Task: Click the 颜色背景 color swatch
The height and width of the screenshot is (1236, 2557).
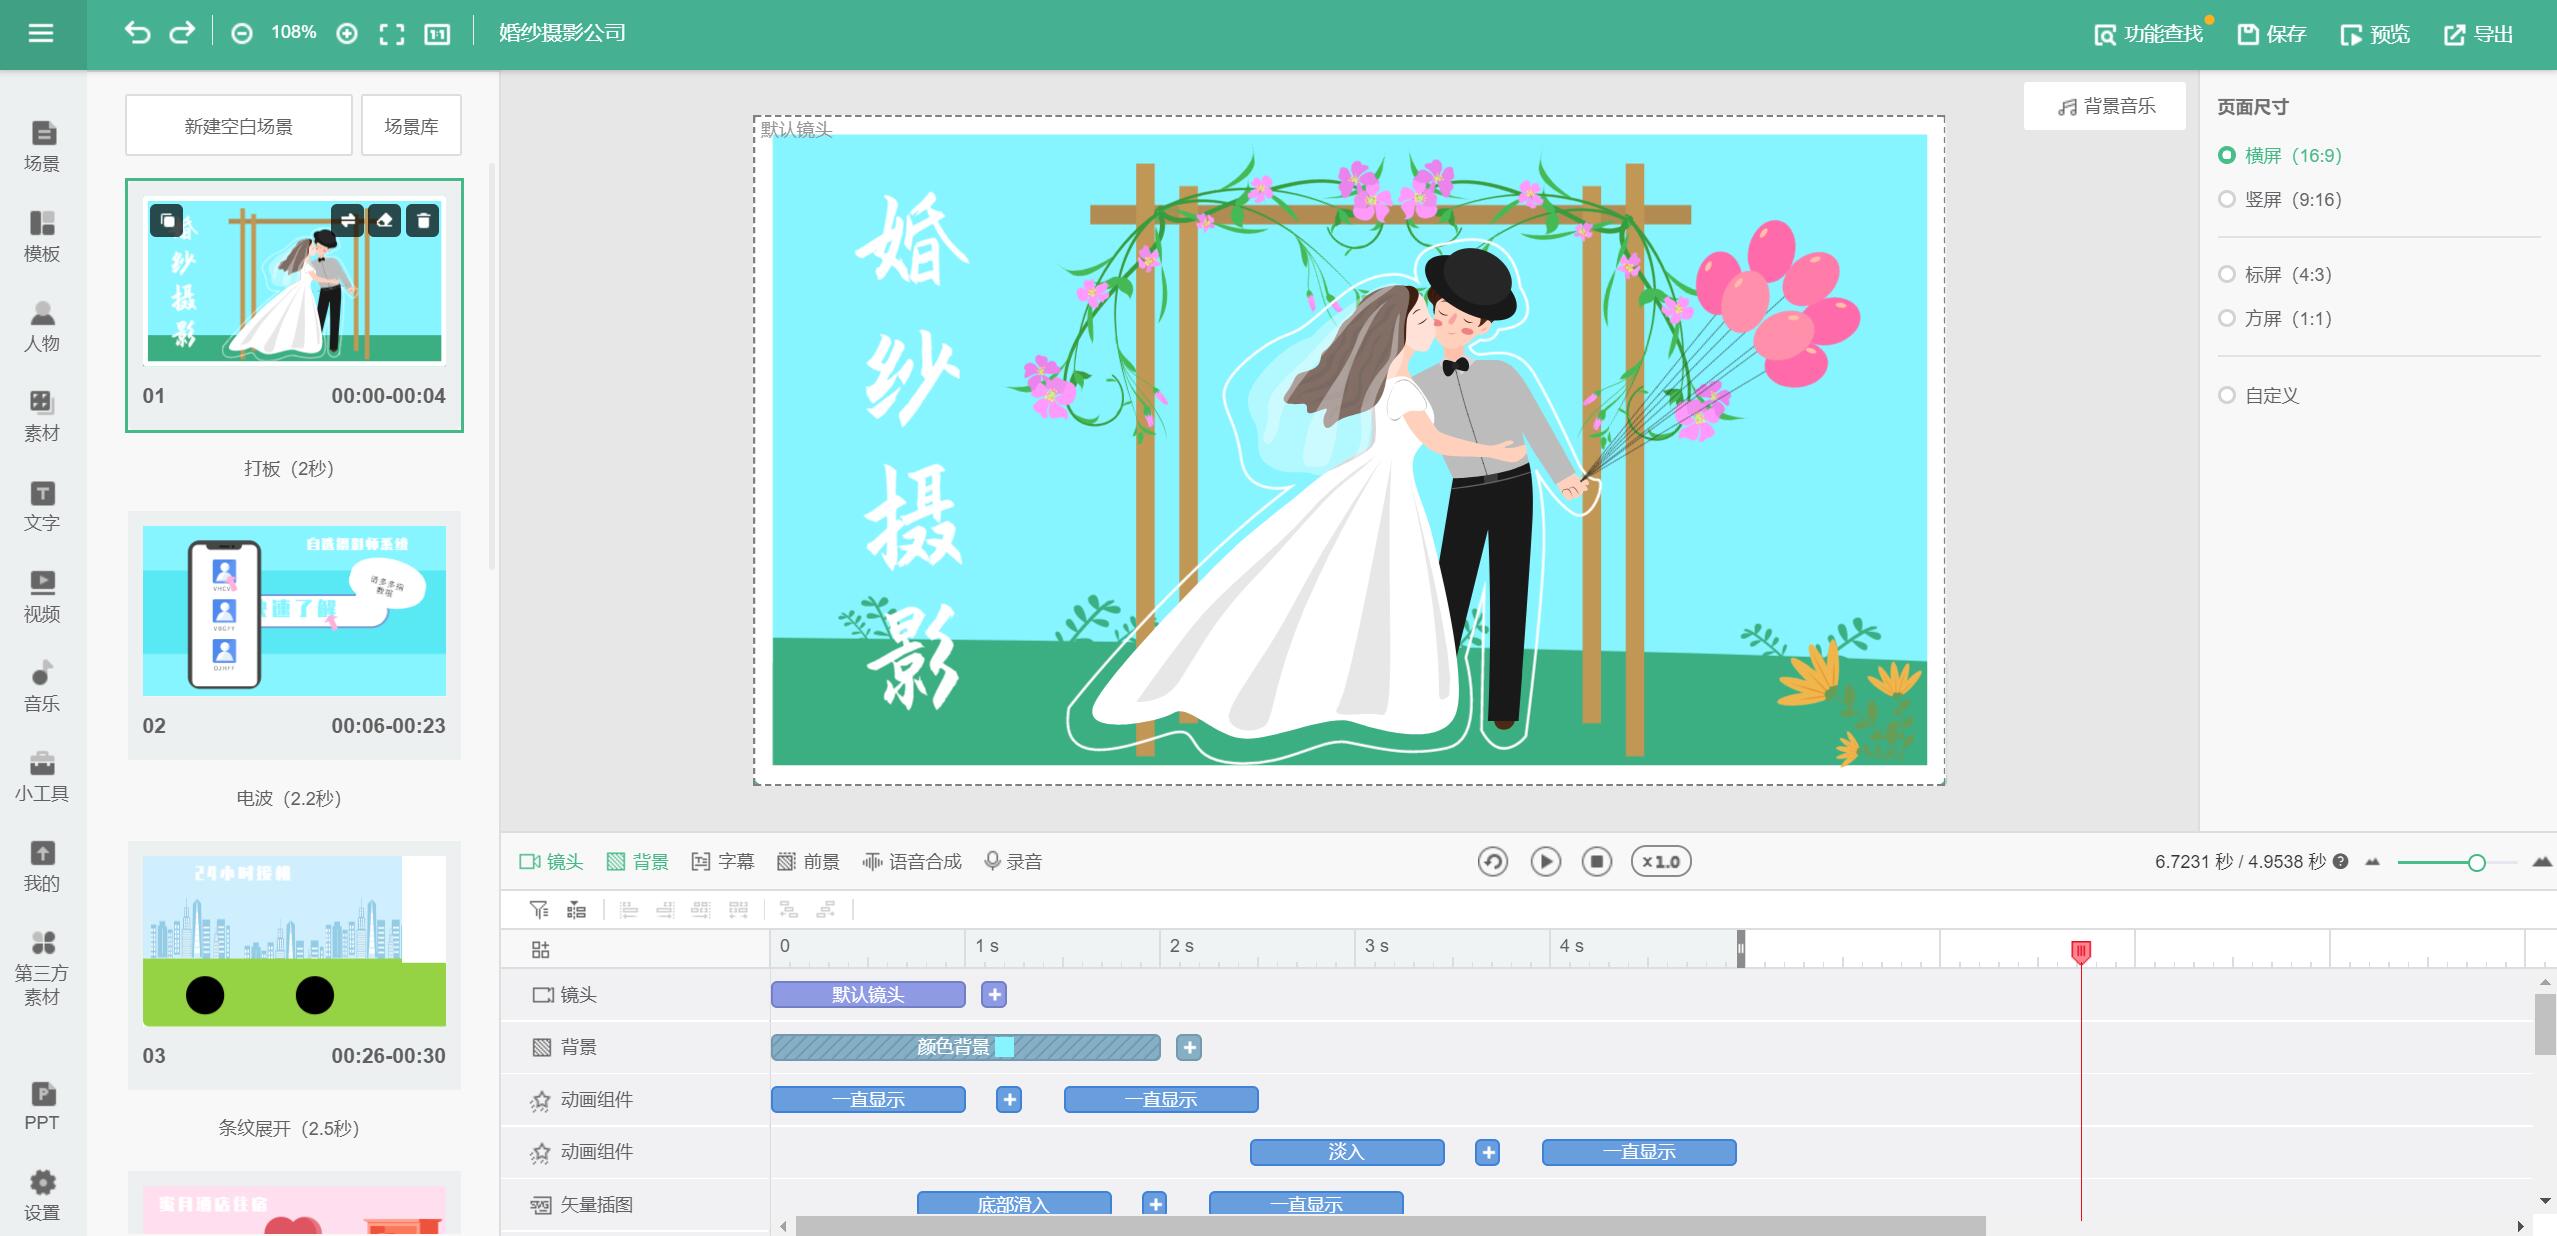Action: click(x=1005, y=1047)
